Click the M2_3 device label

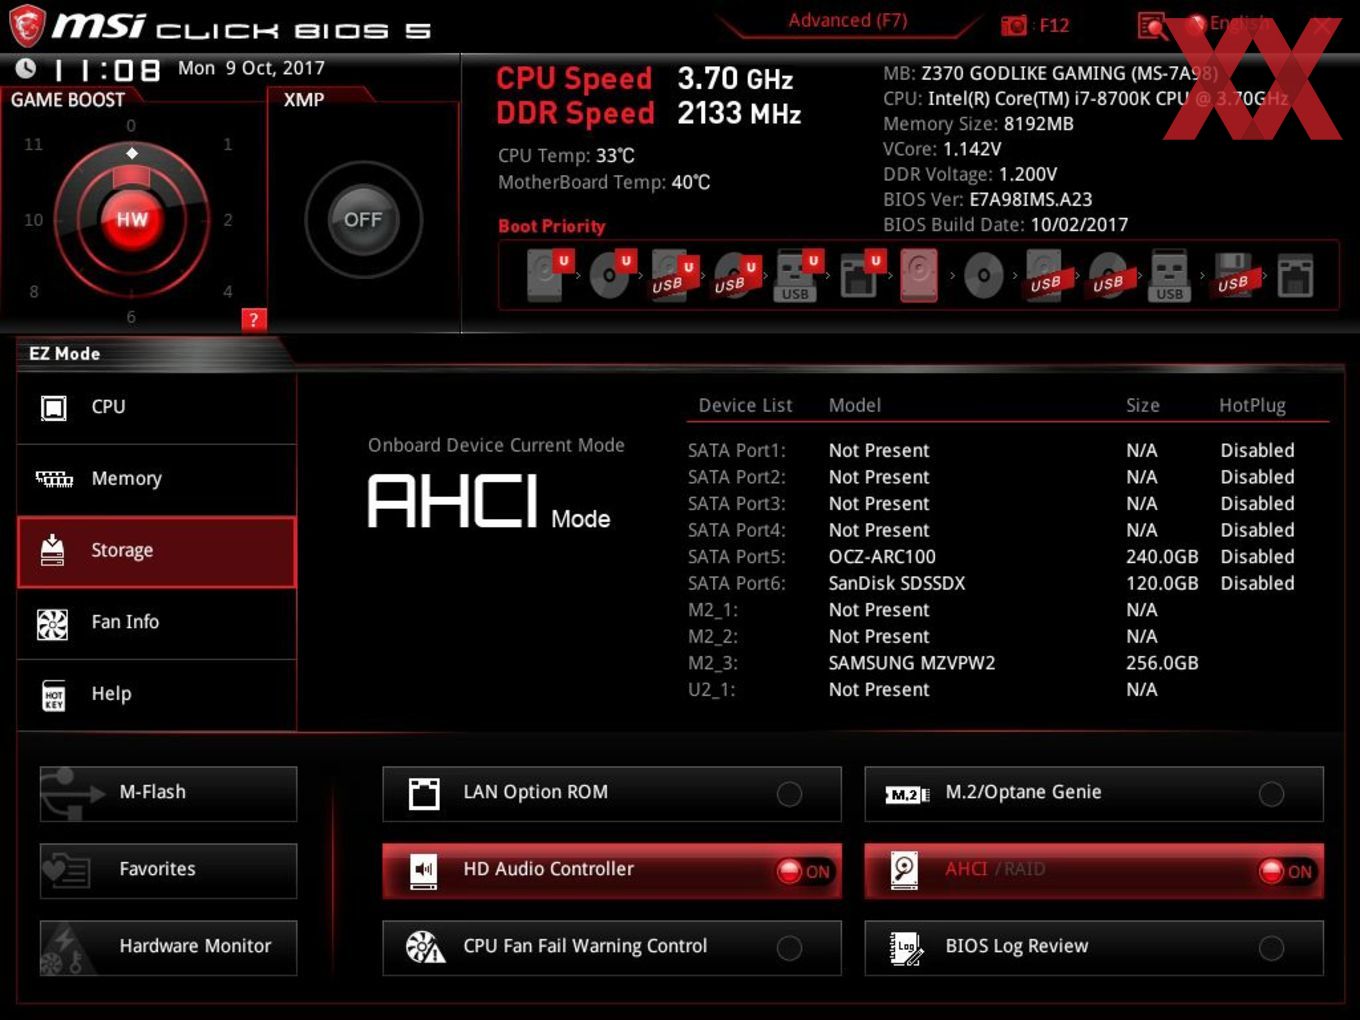pyautogui.click(x=713, y=663)
